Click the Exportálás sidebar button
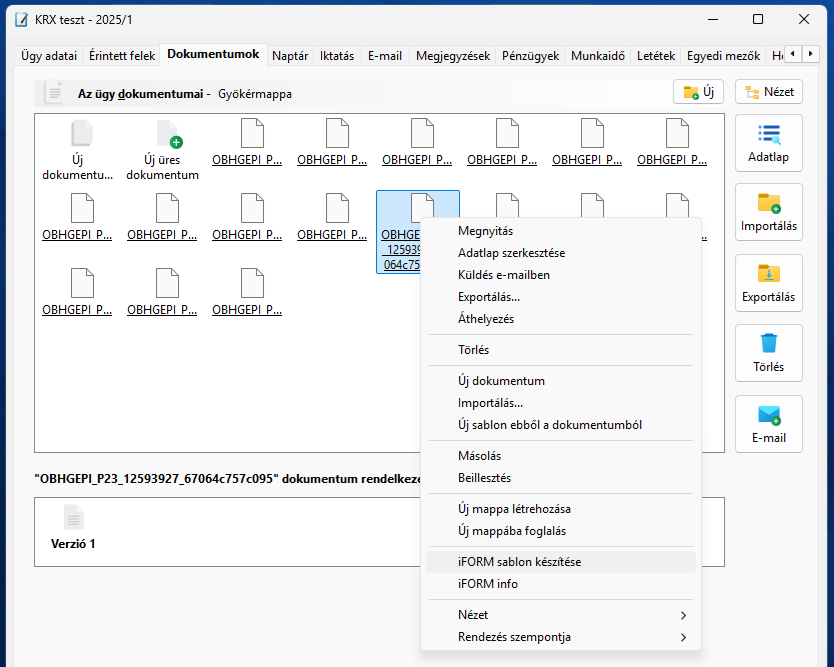 coord(769,283)
